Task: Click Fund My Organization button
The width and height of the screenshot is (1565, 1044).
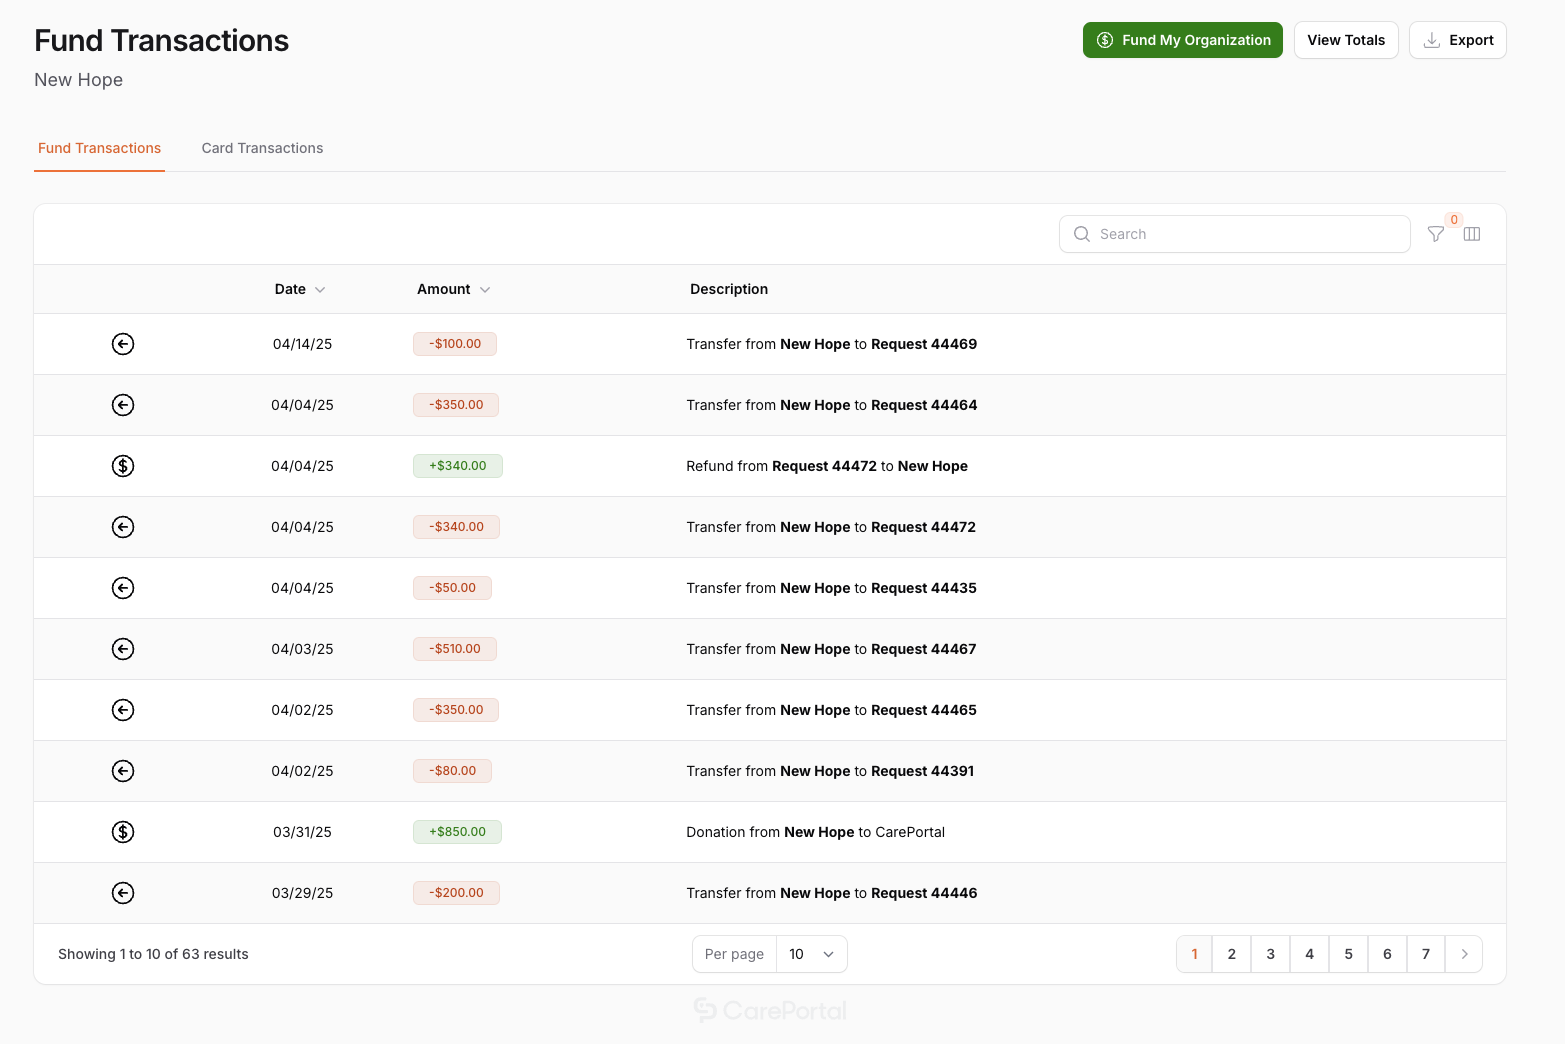Action: tap(1182, 40)
